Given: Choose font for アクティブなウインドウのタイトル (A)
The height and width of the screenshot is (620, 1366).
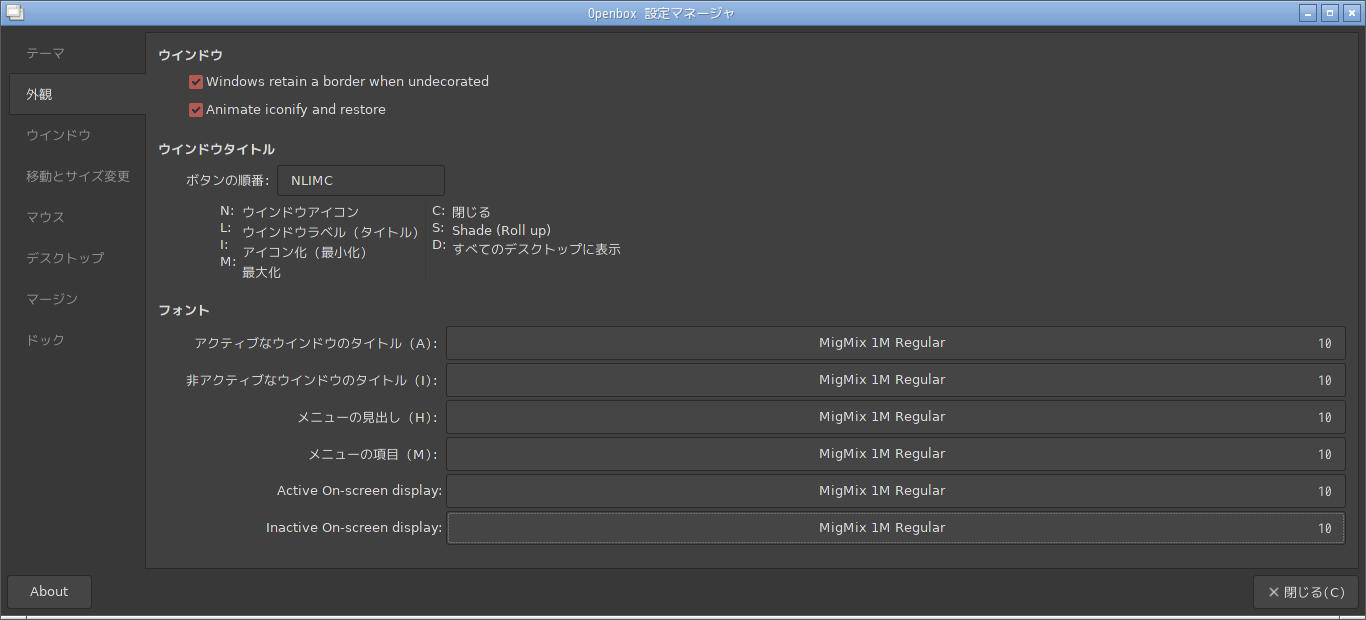Looking at the screenshot, I should click(x=895, y=343).
